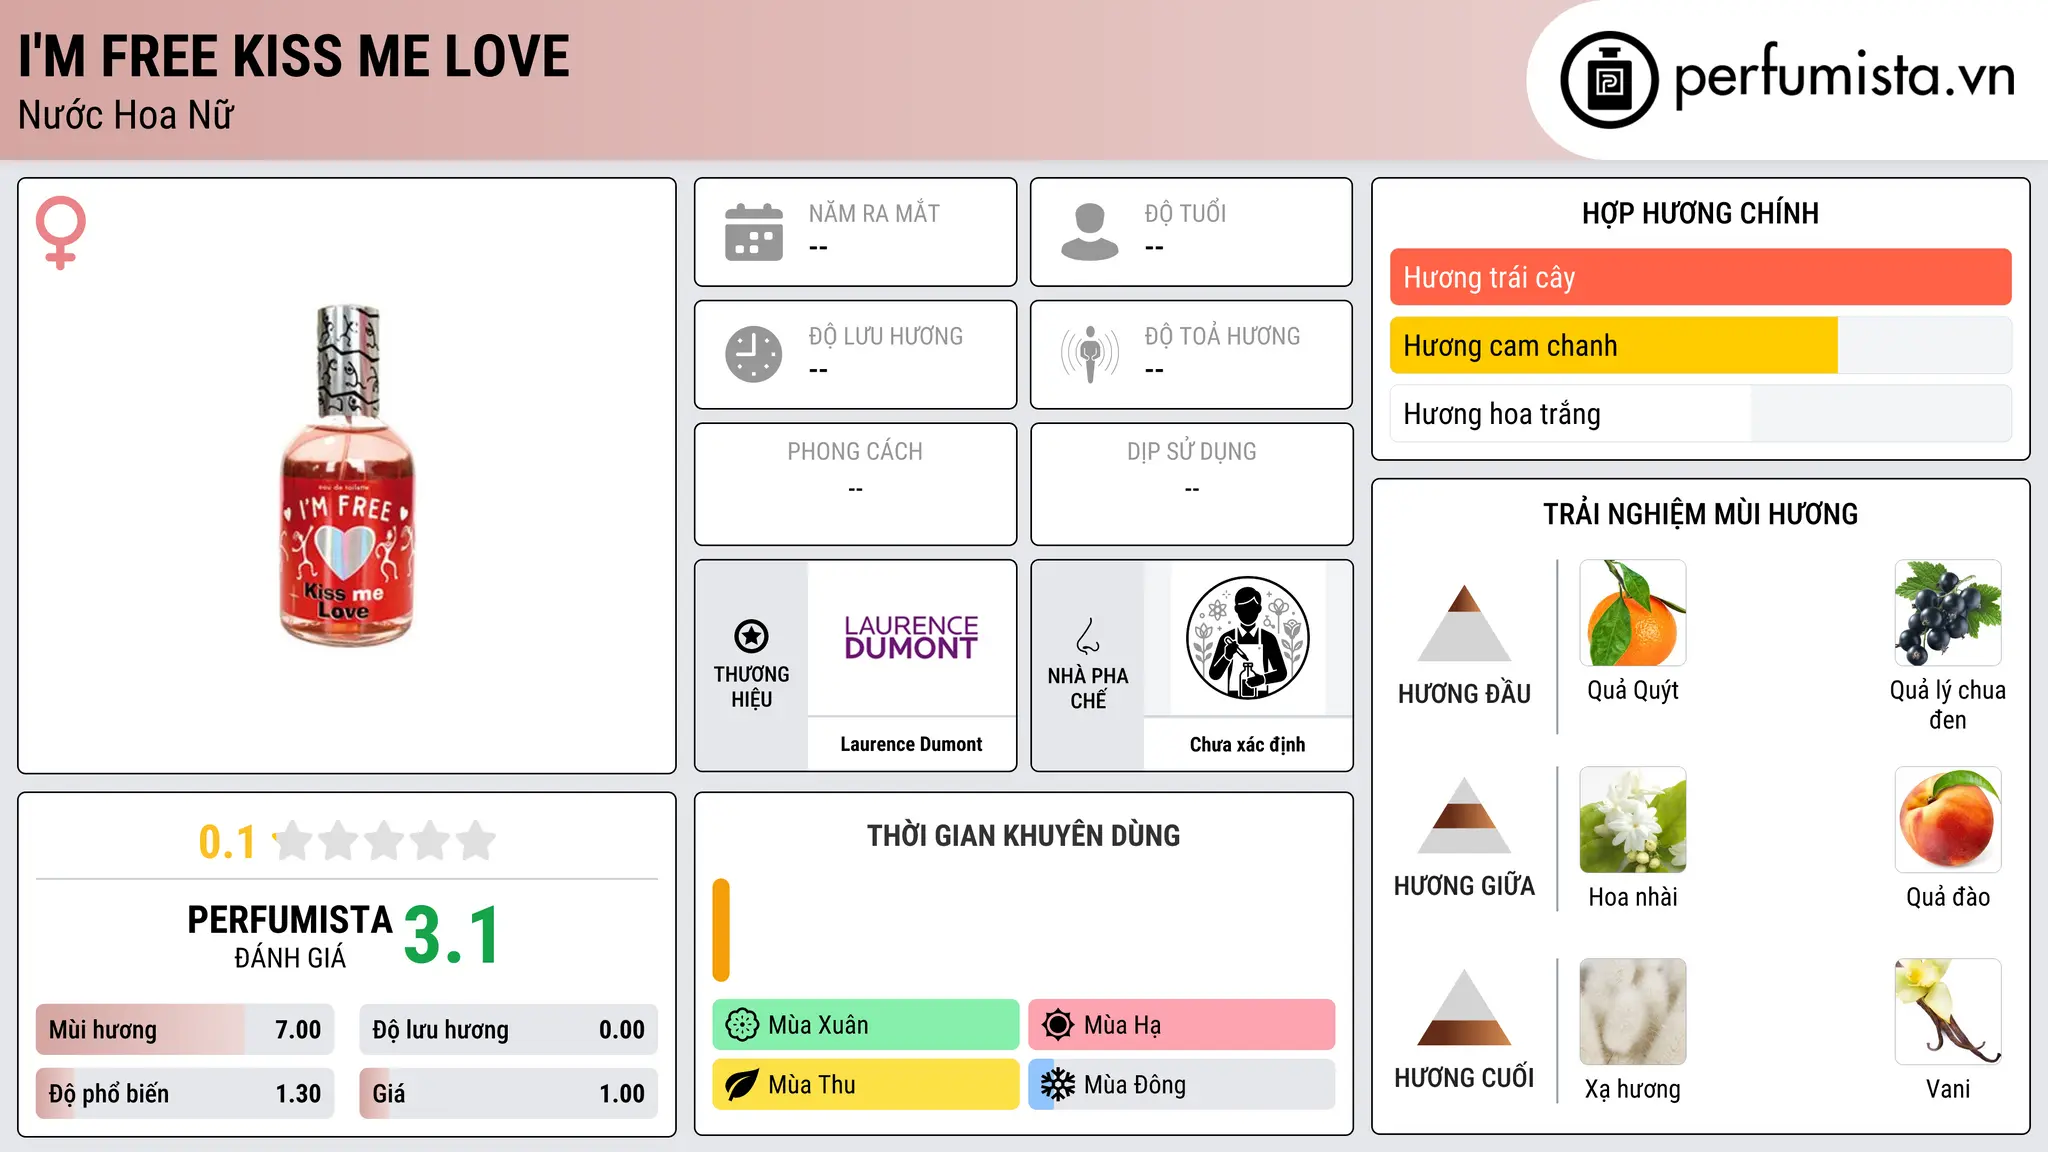Select the calendar icon beside Năm ra mắt
This screenshot has height=1152, width=2048.
754,232
